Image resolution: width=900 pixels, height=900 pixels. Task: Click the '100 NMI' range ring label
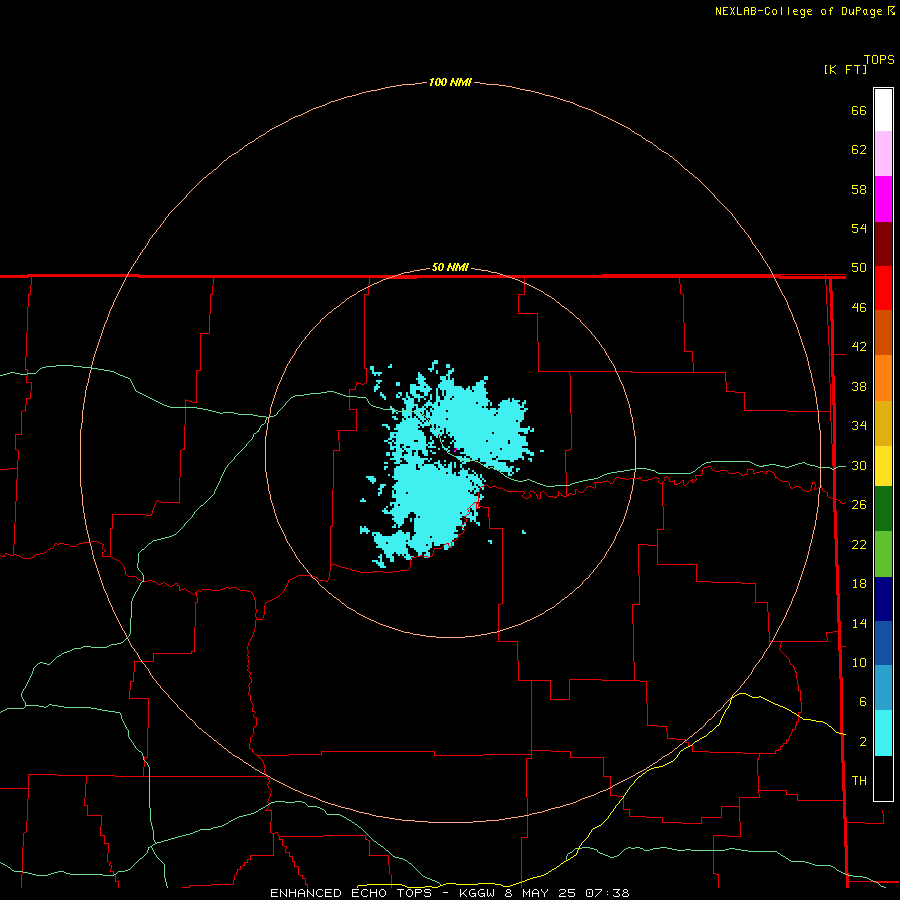click(x=450, y=82)
